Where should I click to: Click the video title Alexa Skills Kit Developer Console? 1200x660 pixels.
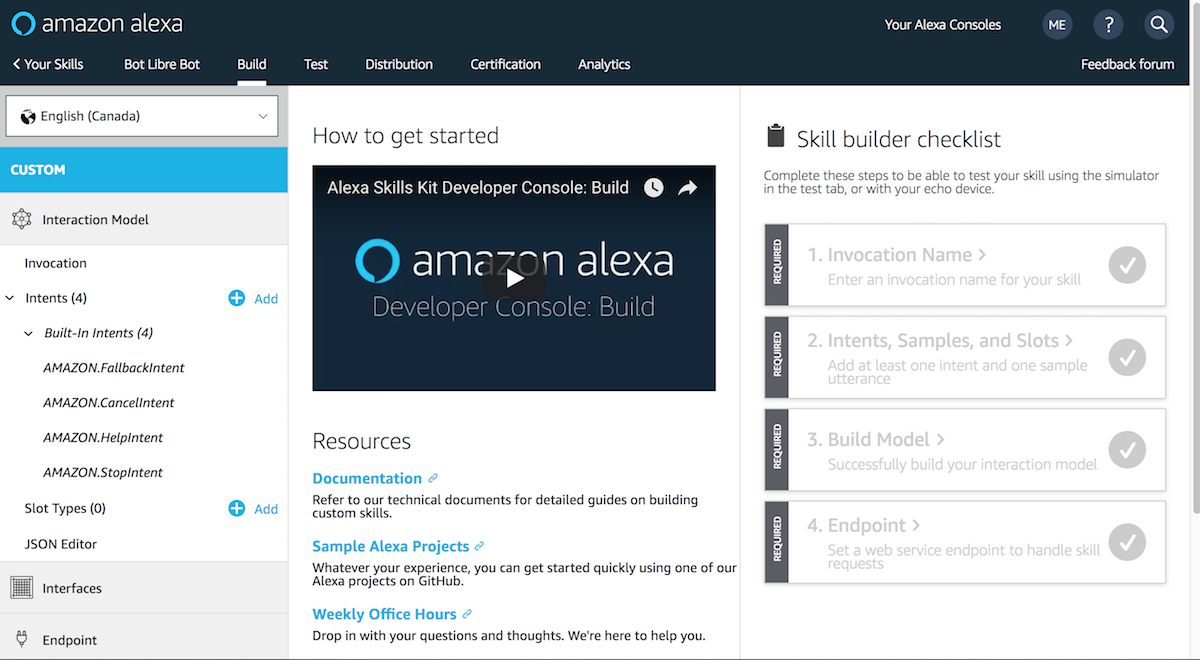point(478,187)
